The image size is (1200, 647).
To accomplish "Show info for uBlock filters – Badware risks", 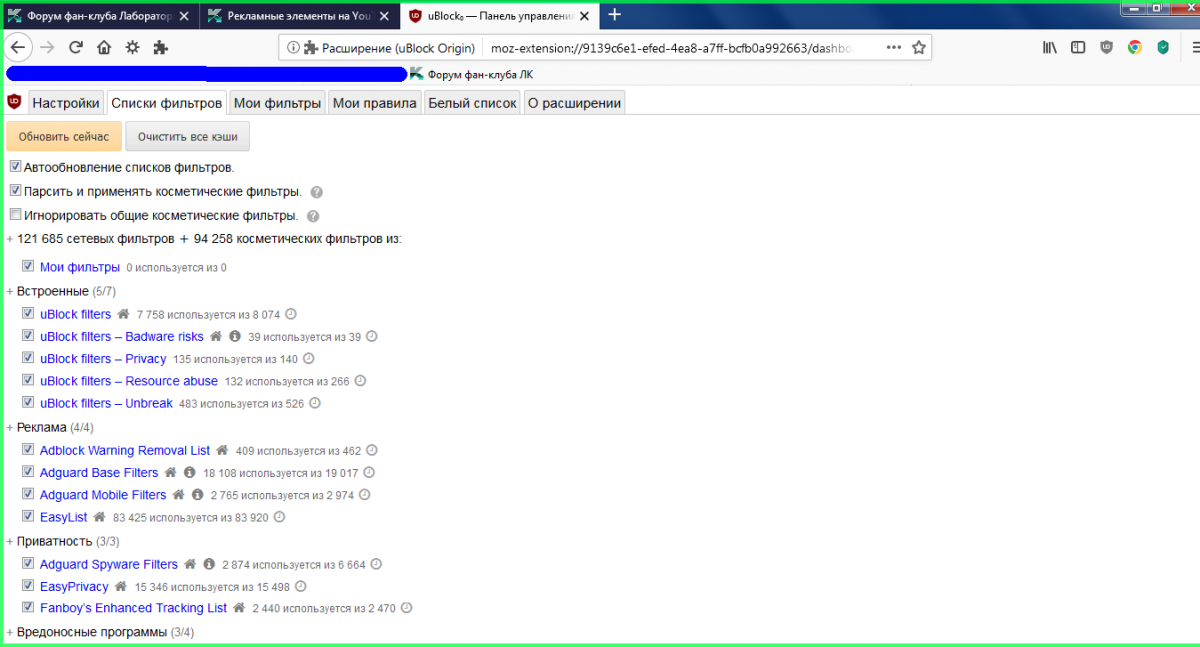I will click(x=235, y=336).
